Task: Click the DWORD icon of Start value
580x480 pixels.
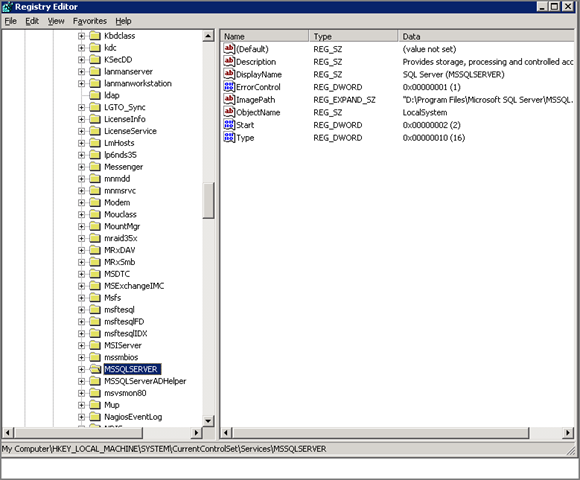Action: point(229,125)
